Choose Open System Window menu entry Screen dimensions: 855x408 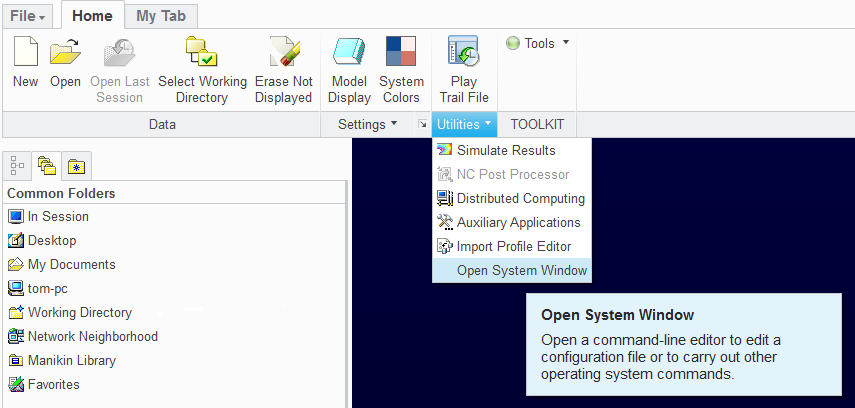tap(511, 271)
